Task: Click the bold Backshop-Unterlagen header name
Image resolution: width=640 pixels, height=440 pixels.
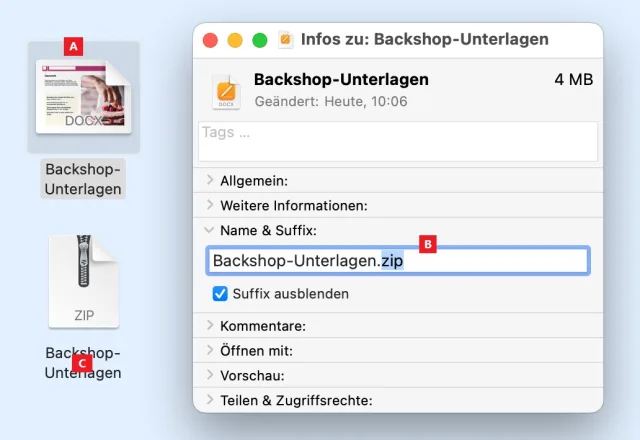Action: (341, 79)
